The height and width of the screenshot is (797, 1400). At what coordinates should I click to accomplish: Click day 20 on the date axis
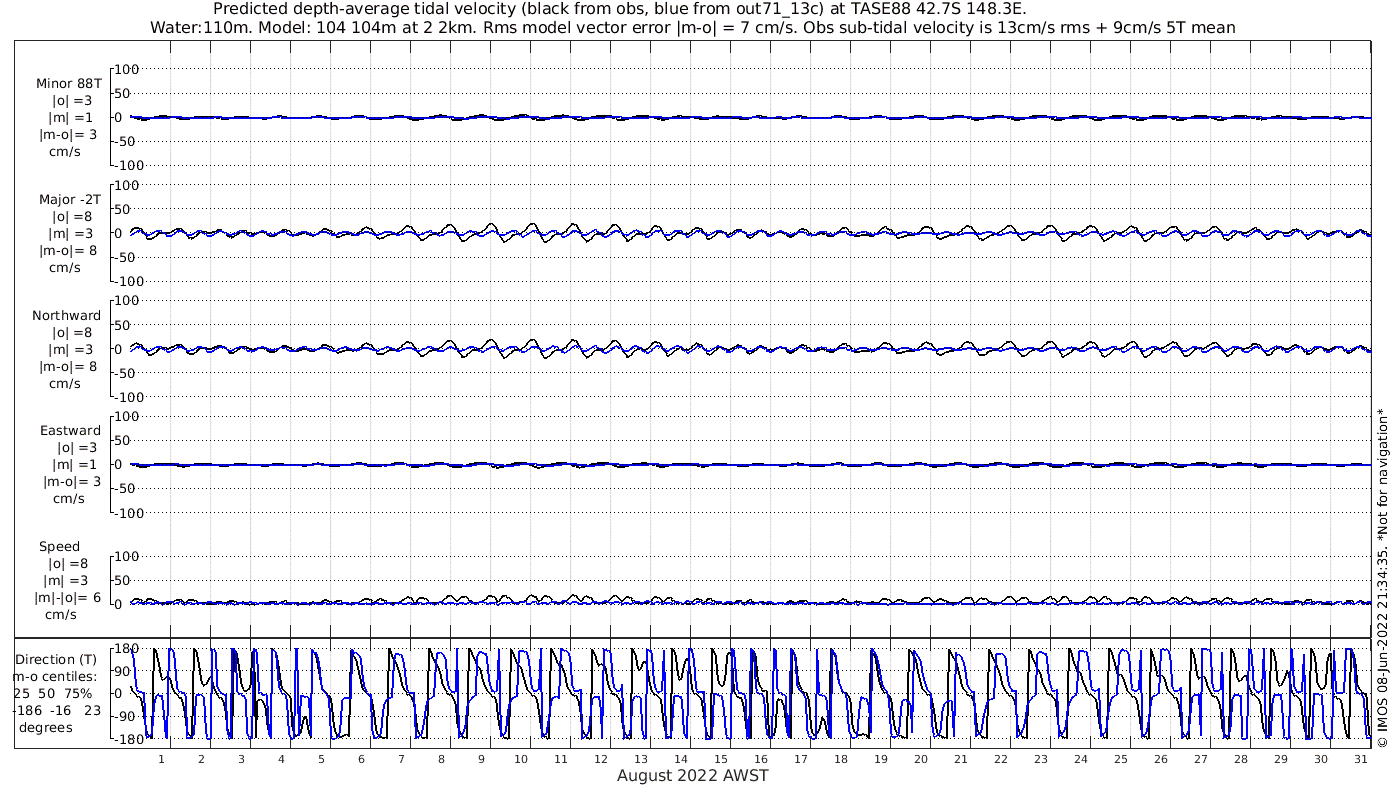coord(921,759)
